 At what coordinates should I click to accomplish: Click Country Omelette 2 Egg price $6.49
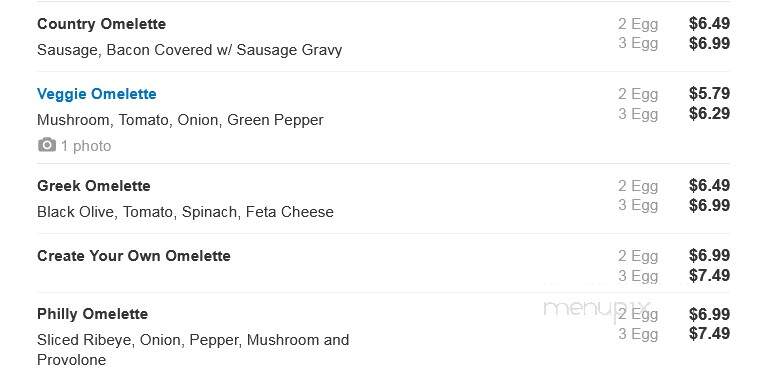[709, 23]
